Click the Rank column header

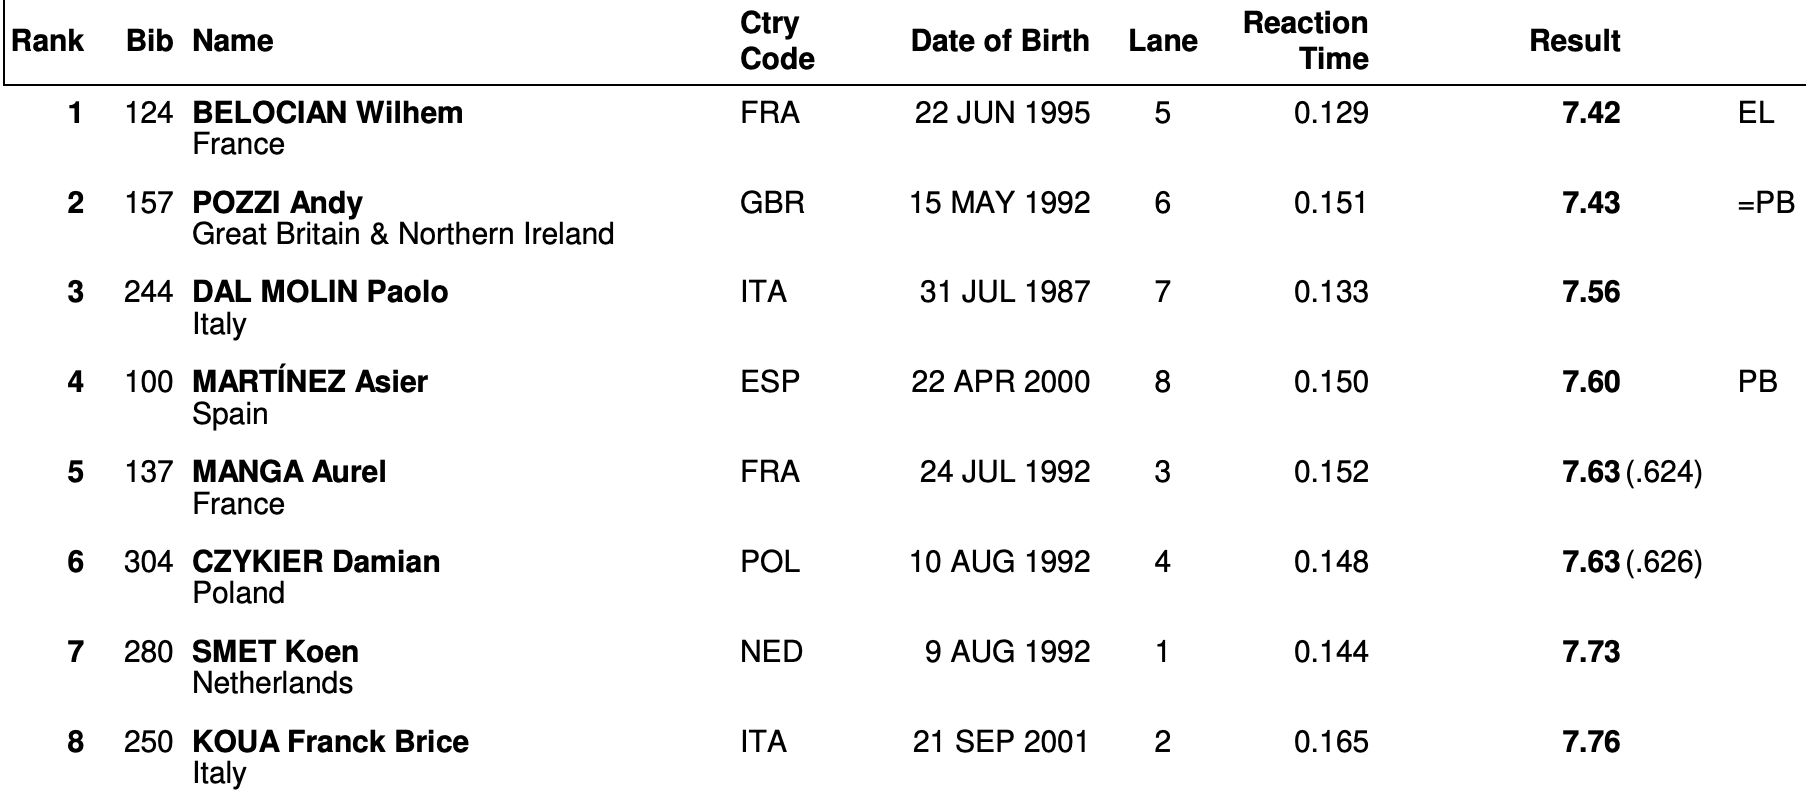[48, 41]
